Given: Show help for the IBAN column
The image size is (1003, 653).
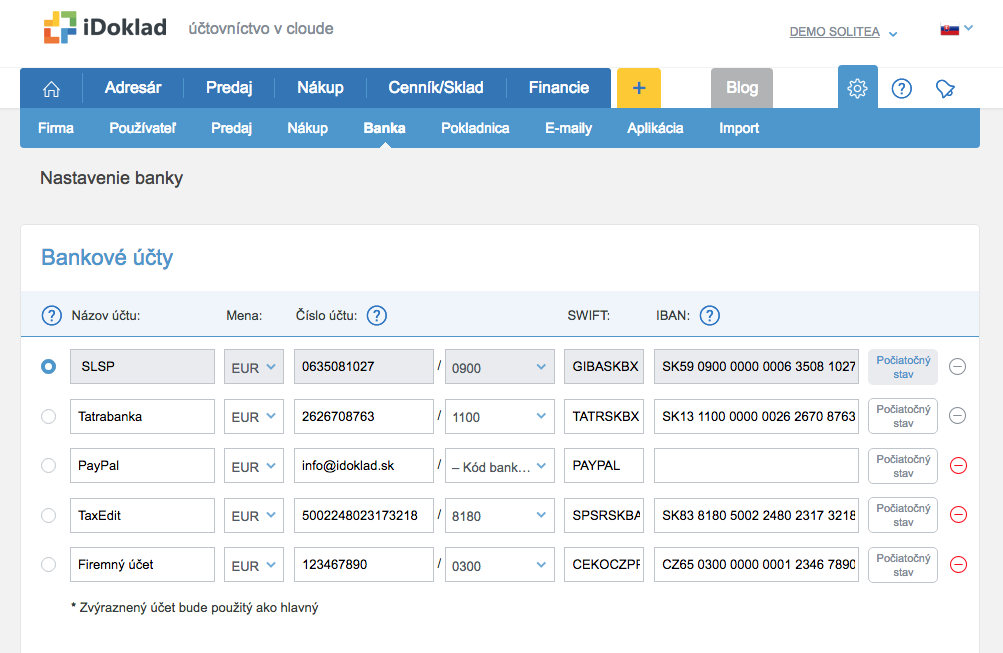Looking at the screenshot, I should click(x=709, y=316).
